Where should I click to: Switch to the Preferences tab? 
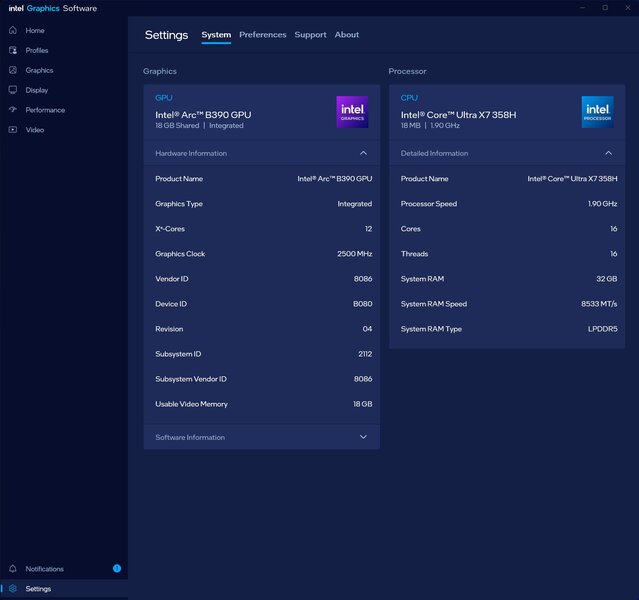click(x=263, y=35)
